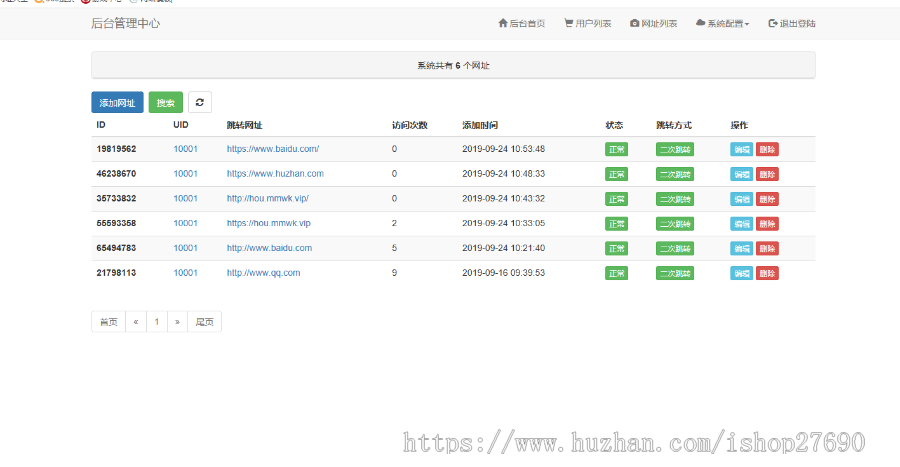Toggle 二次跳转 mode for www.huzhan.com row
The height and width of the screenshot is (467, 900).
click(674, 174)
